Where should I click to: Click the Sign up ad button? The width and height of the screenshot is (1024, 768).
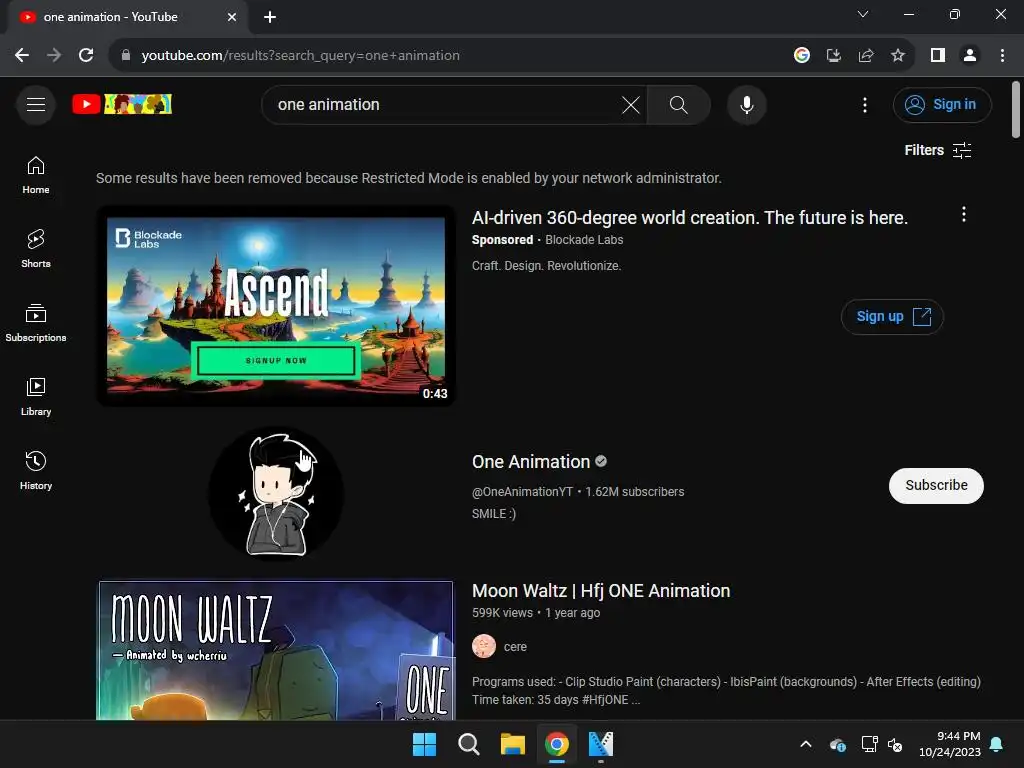pos(892,317)
